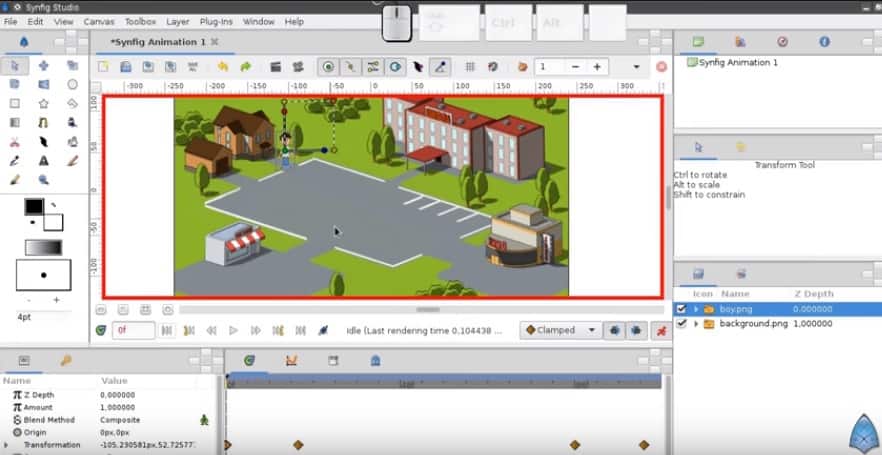Select the Cutout scissors tool
The height and width of the screenshot is (455, 882).
click(15, 142)
